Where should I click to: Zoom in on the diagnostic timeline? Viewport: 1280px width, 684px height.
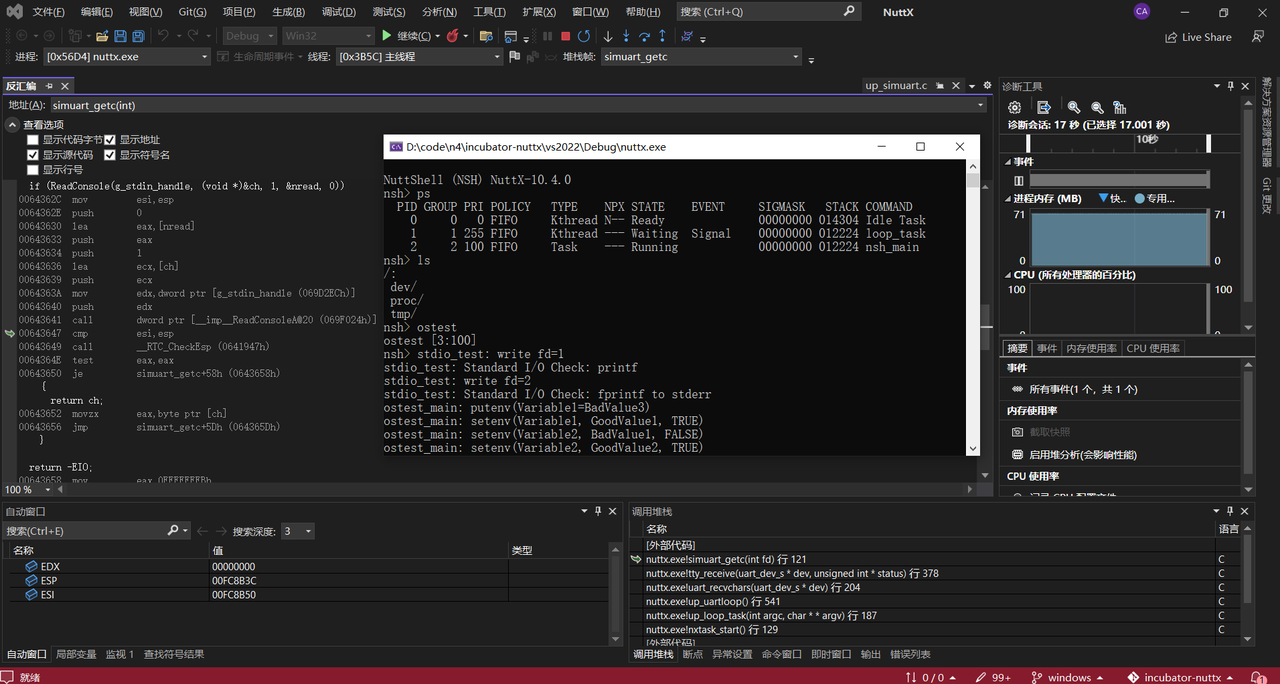pyautogui.click(x=1074, y=107)
